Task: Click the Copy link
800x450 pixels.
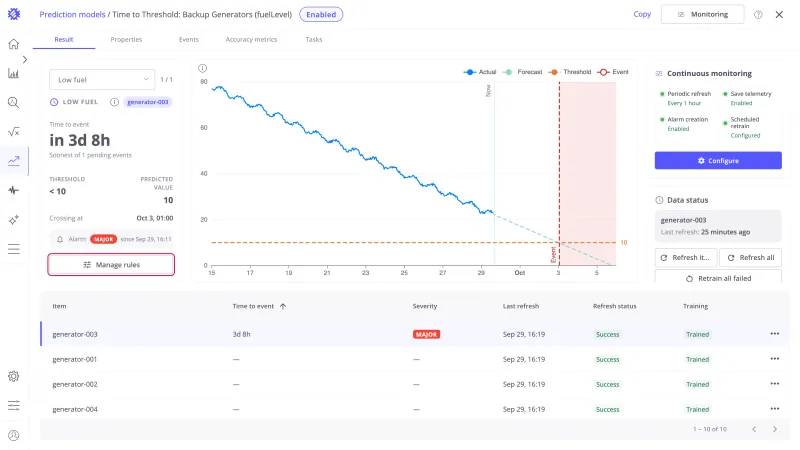Action: point(642,14)
